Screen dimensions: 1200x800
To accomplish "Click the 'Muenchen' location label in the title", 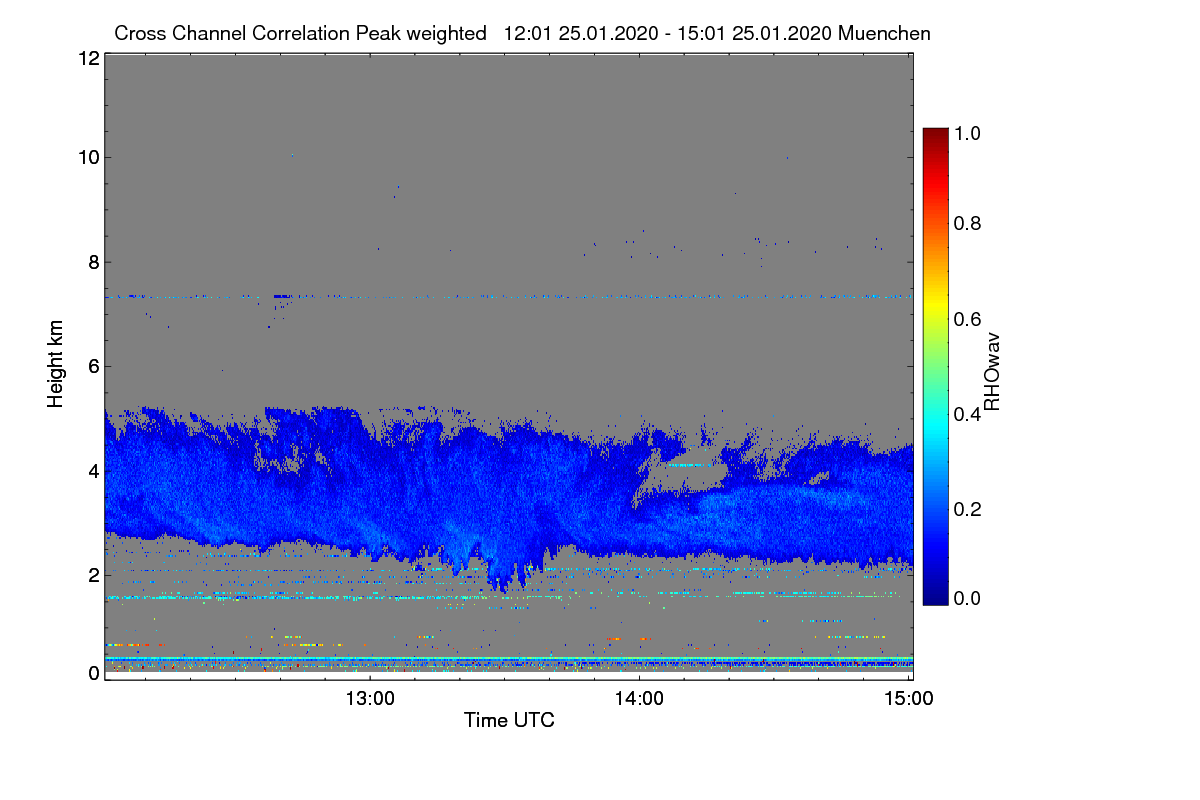I will tap(885, 33).
